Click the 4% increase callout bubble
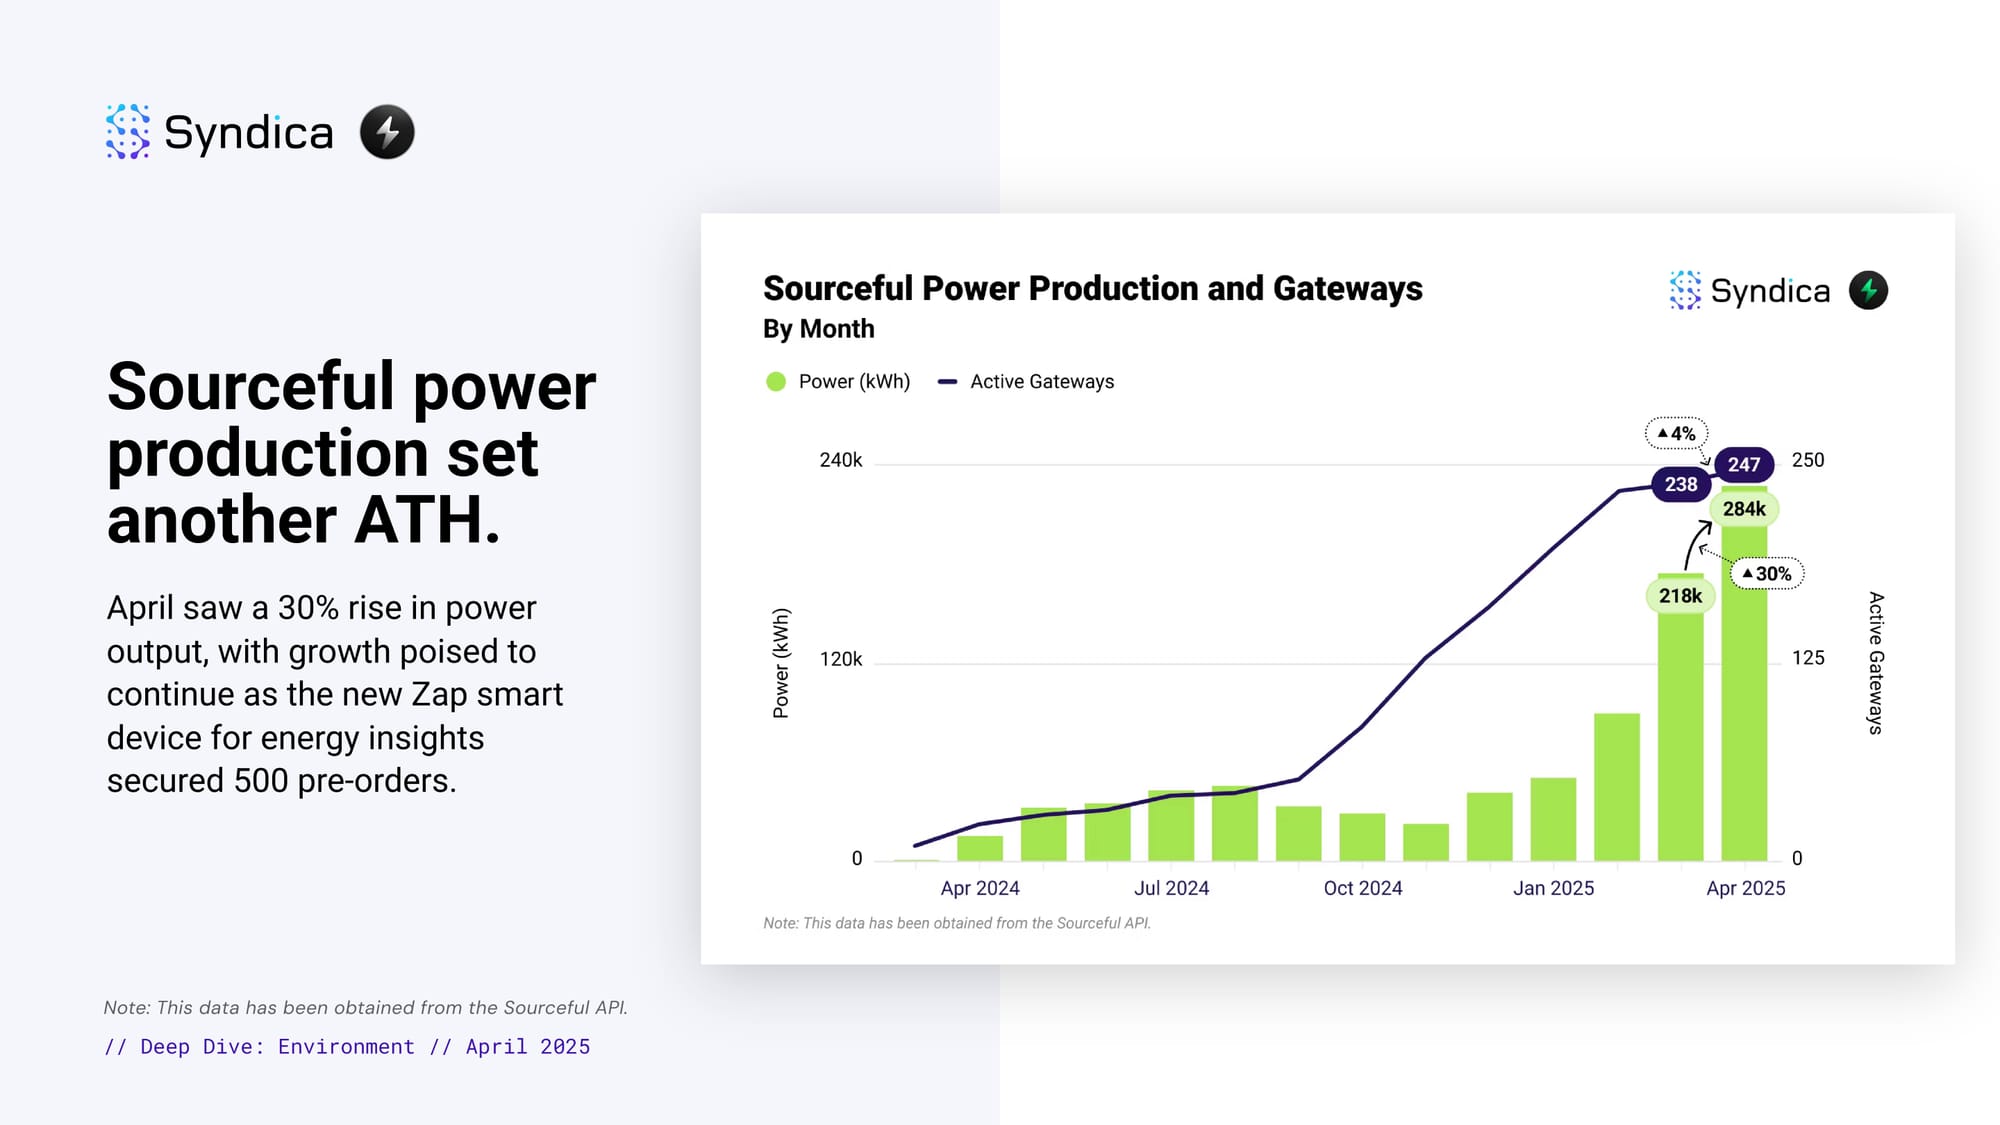Screen dimensions: 2000x1125 pyautogui.click(x=1676, y=433)
